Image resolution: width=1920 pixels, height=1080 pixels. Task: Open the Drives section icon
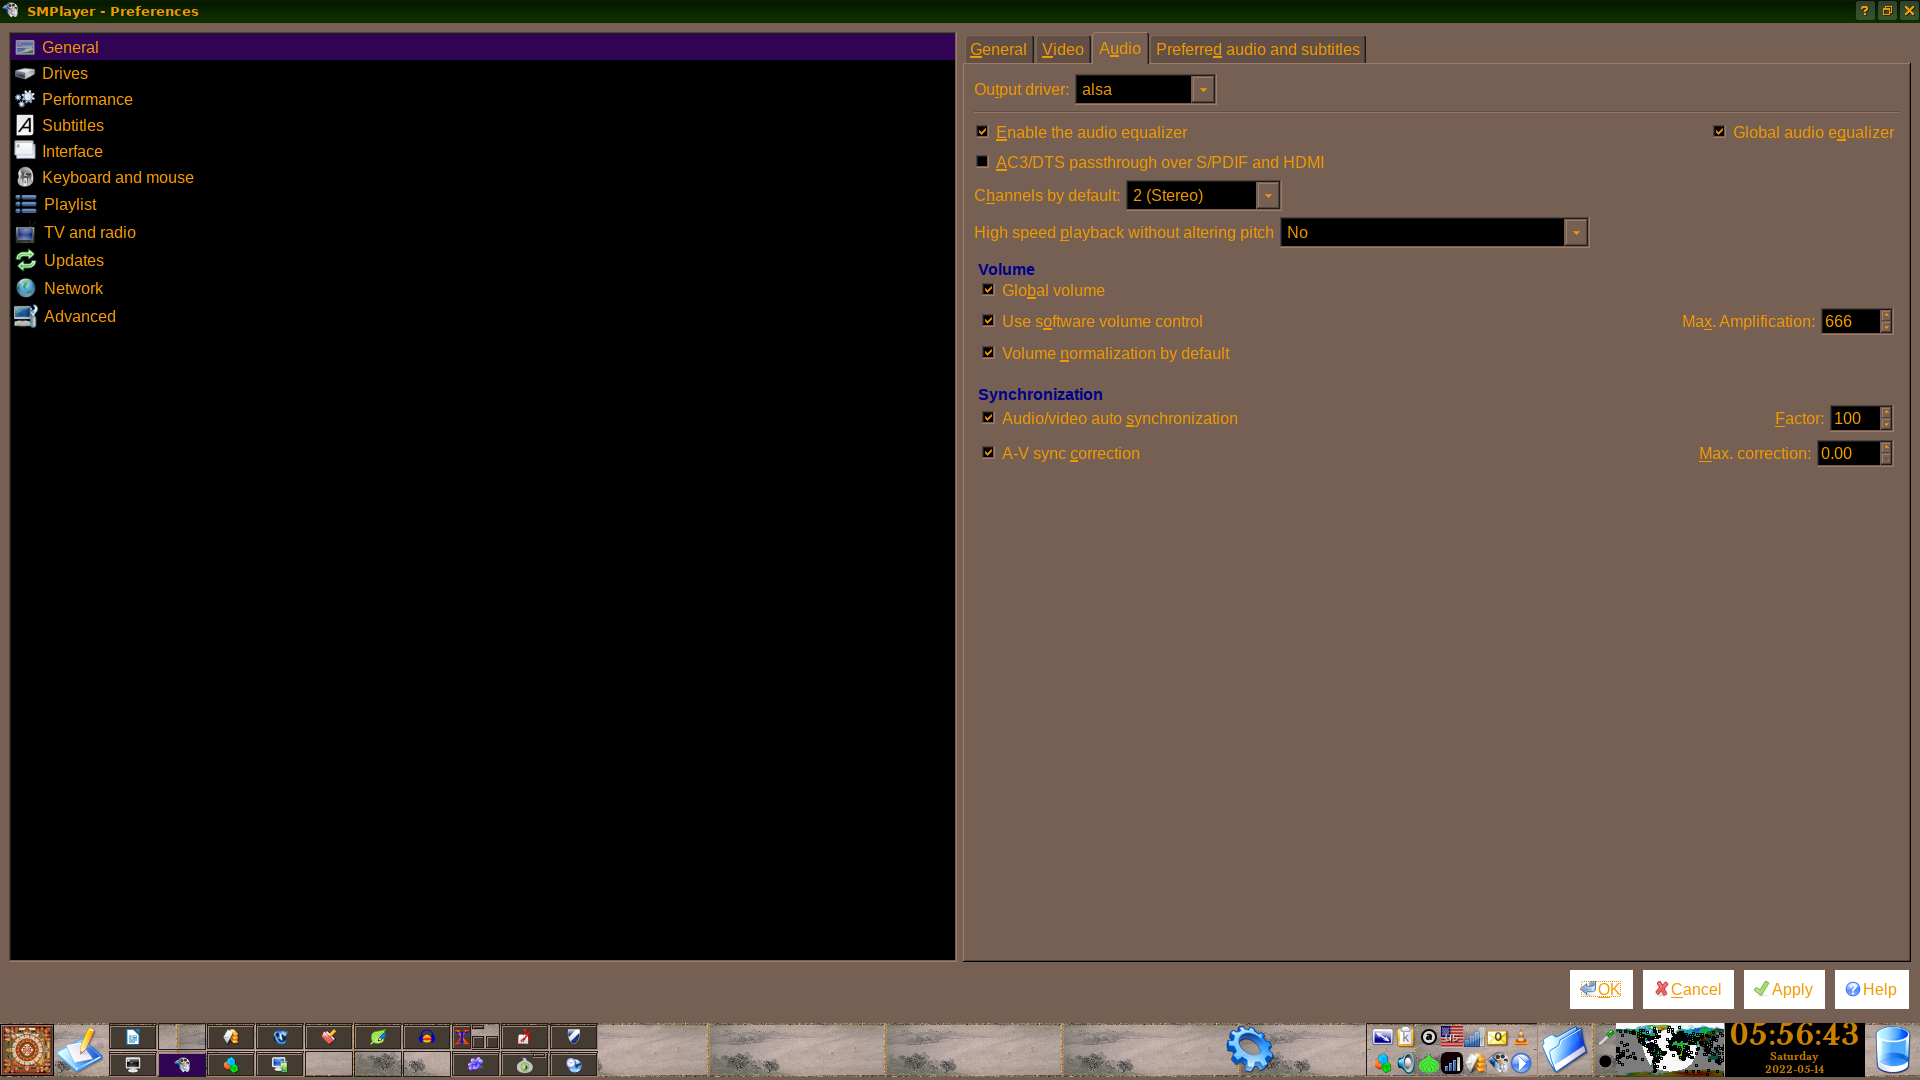tap(25, 73)
